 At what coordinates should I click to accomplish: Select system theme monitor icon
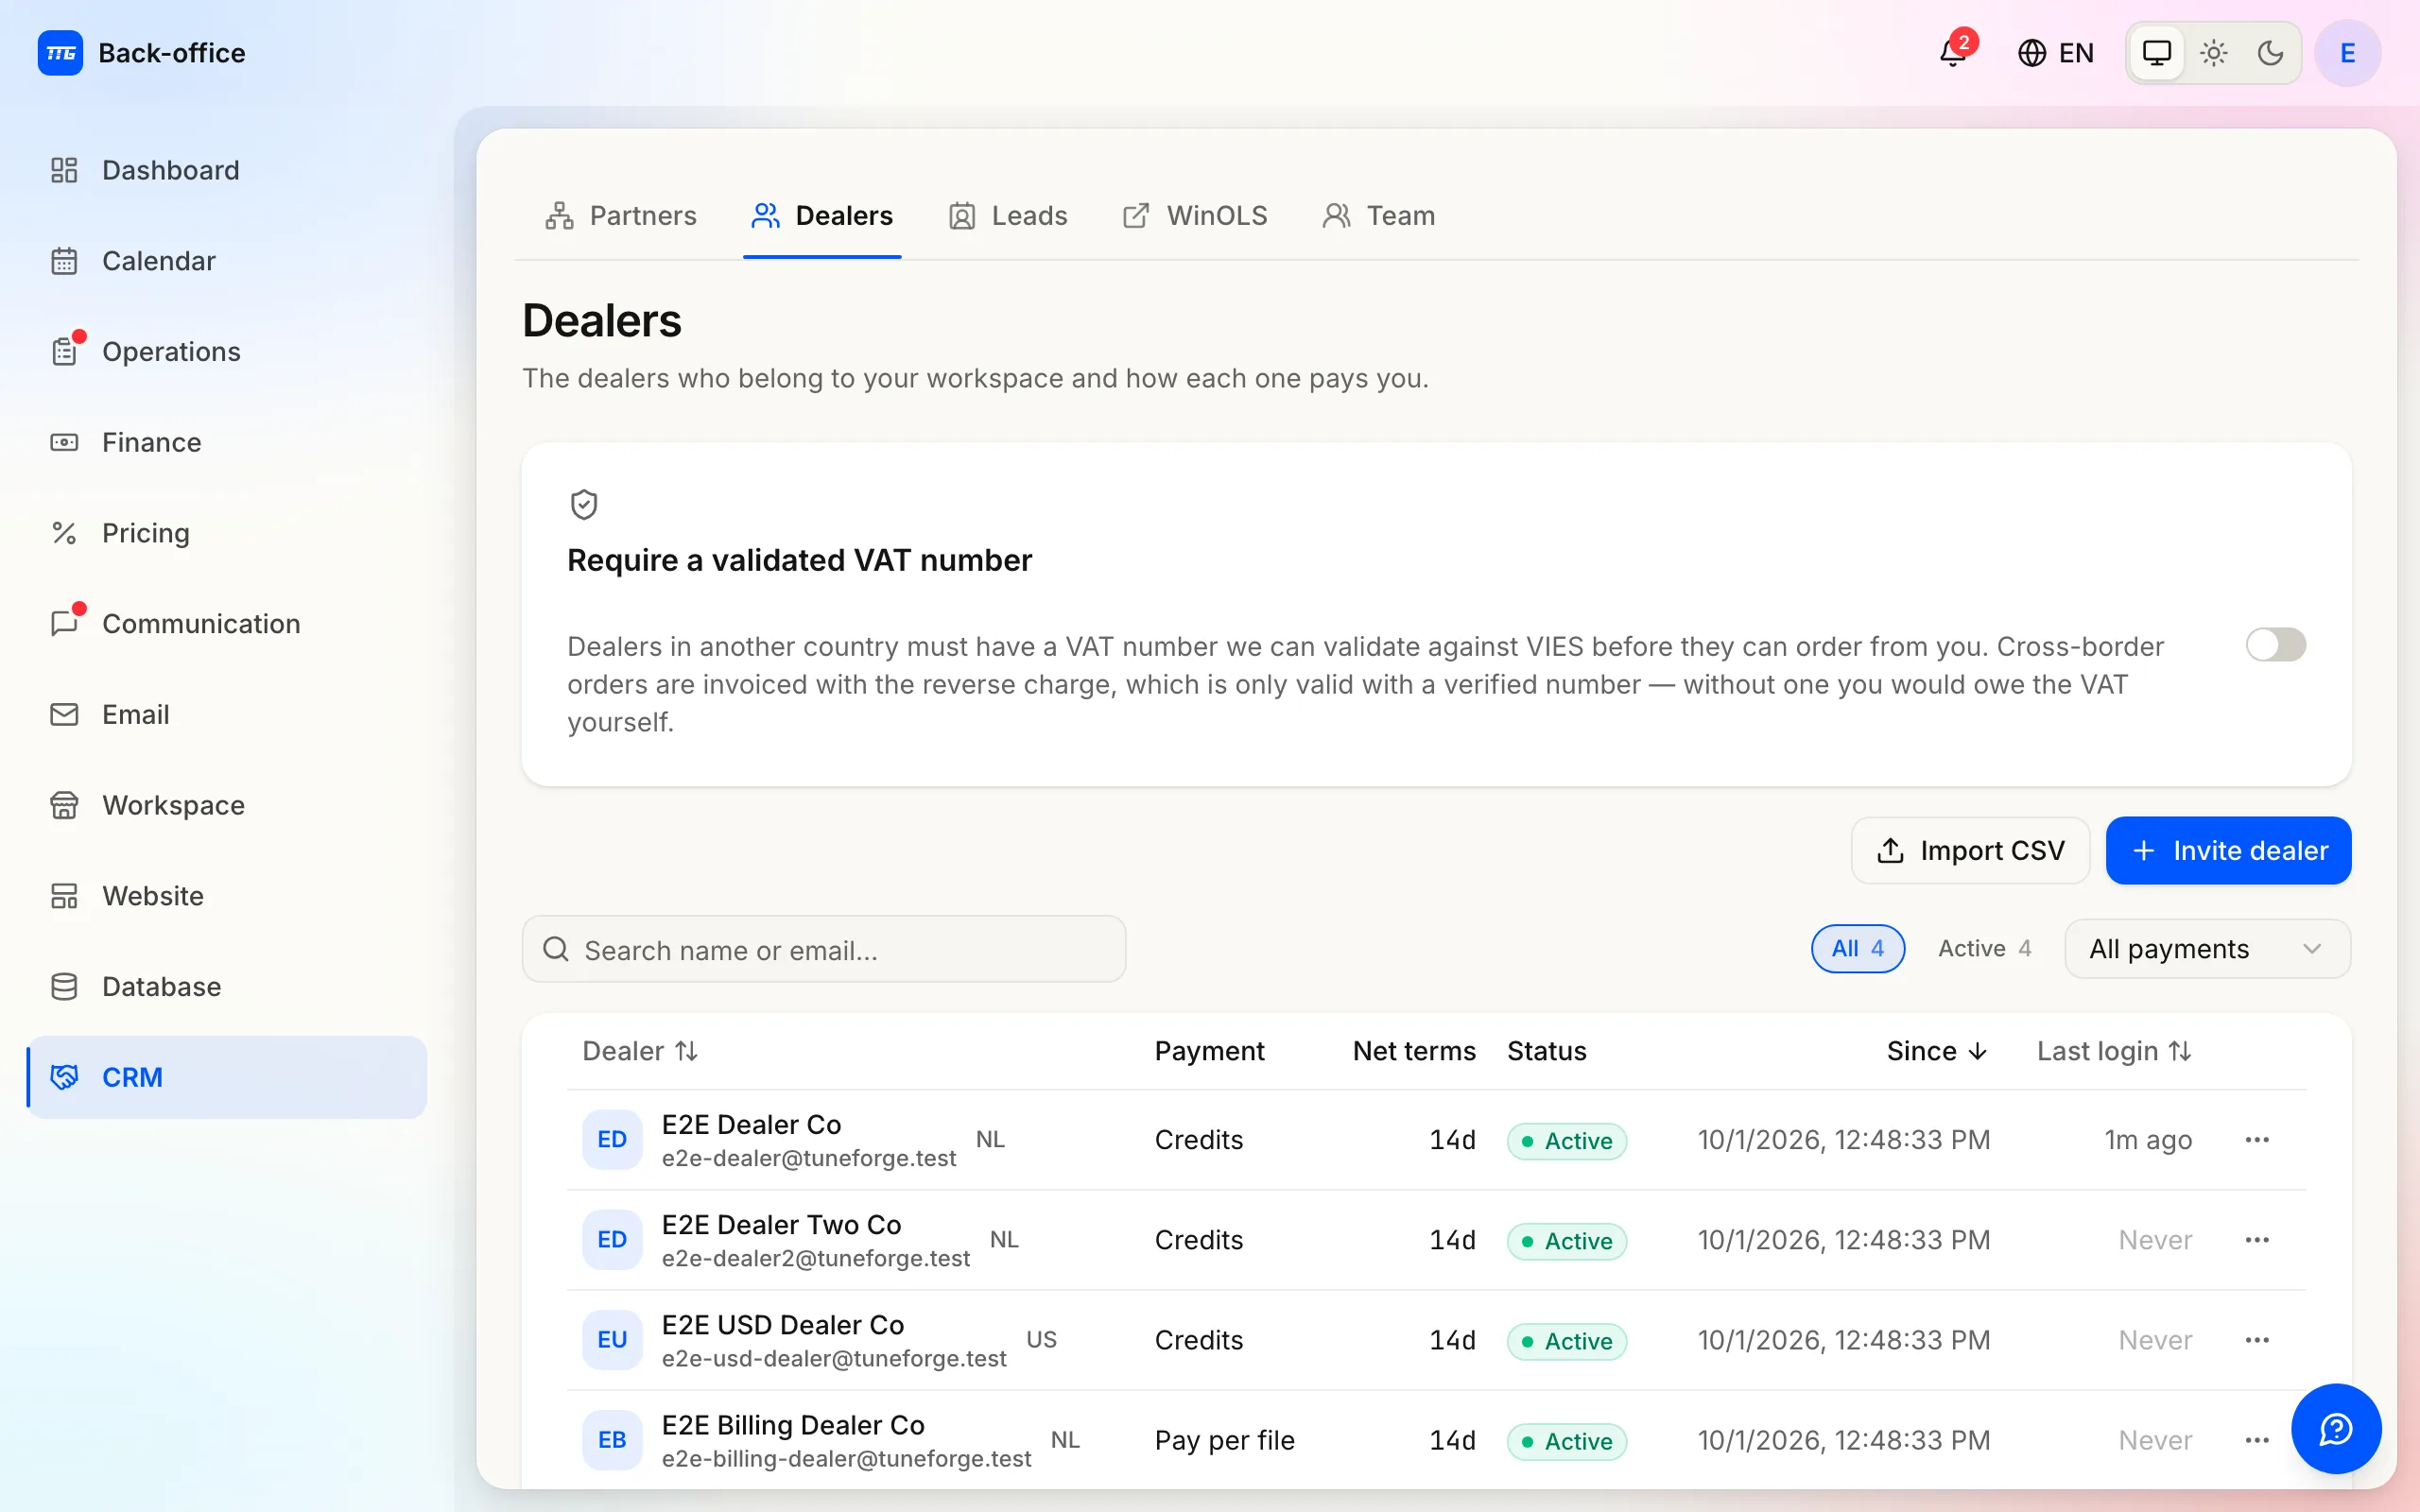[2157, 53]
